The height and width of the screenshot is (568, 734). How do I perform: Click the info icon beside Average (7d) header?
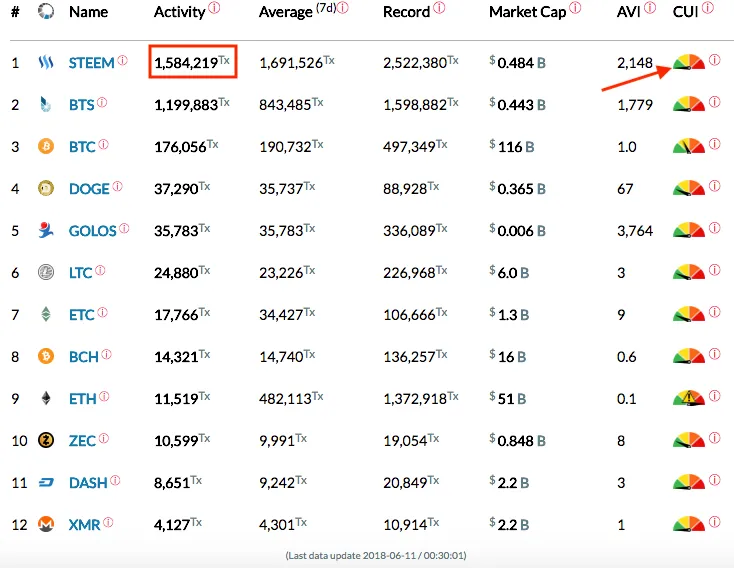343,7
